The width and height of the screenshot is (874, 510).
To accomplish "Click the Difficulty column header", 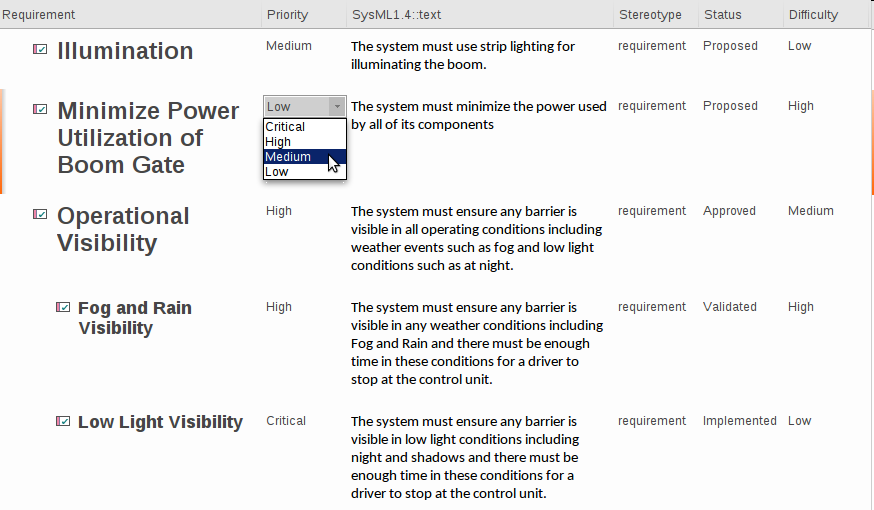I will click(813, 15).
